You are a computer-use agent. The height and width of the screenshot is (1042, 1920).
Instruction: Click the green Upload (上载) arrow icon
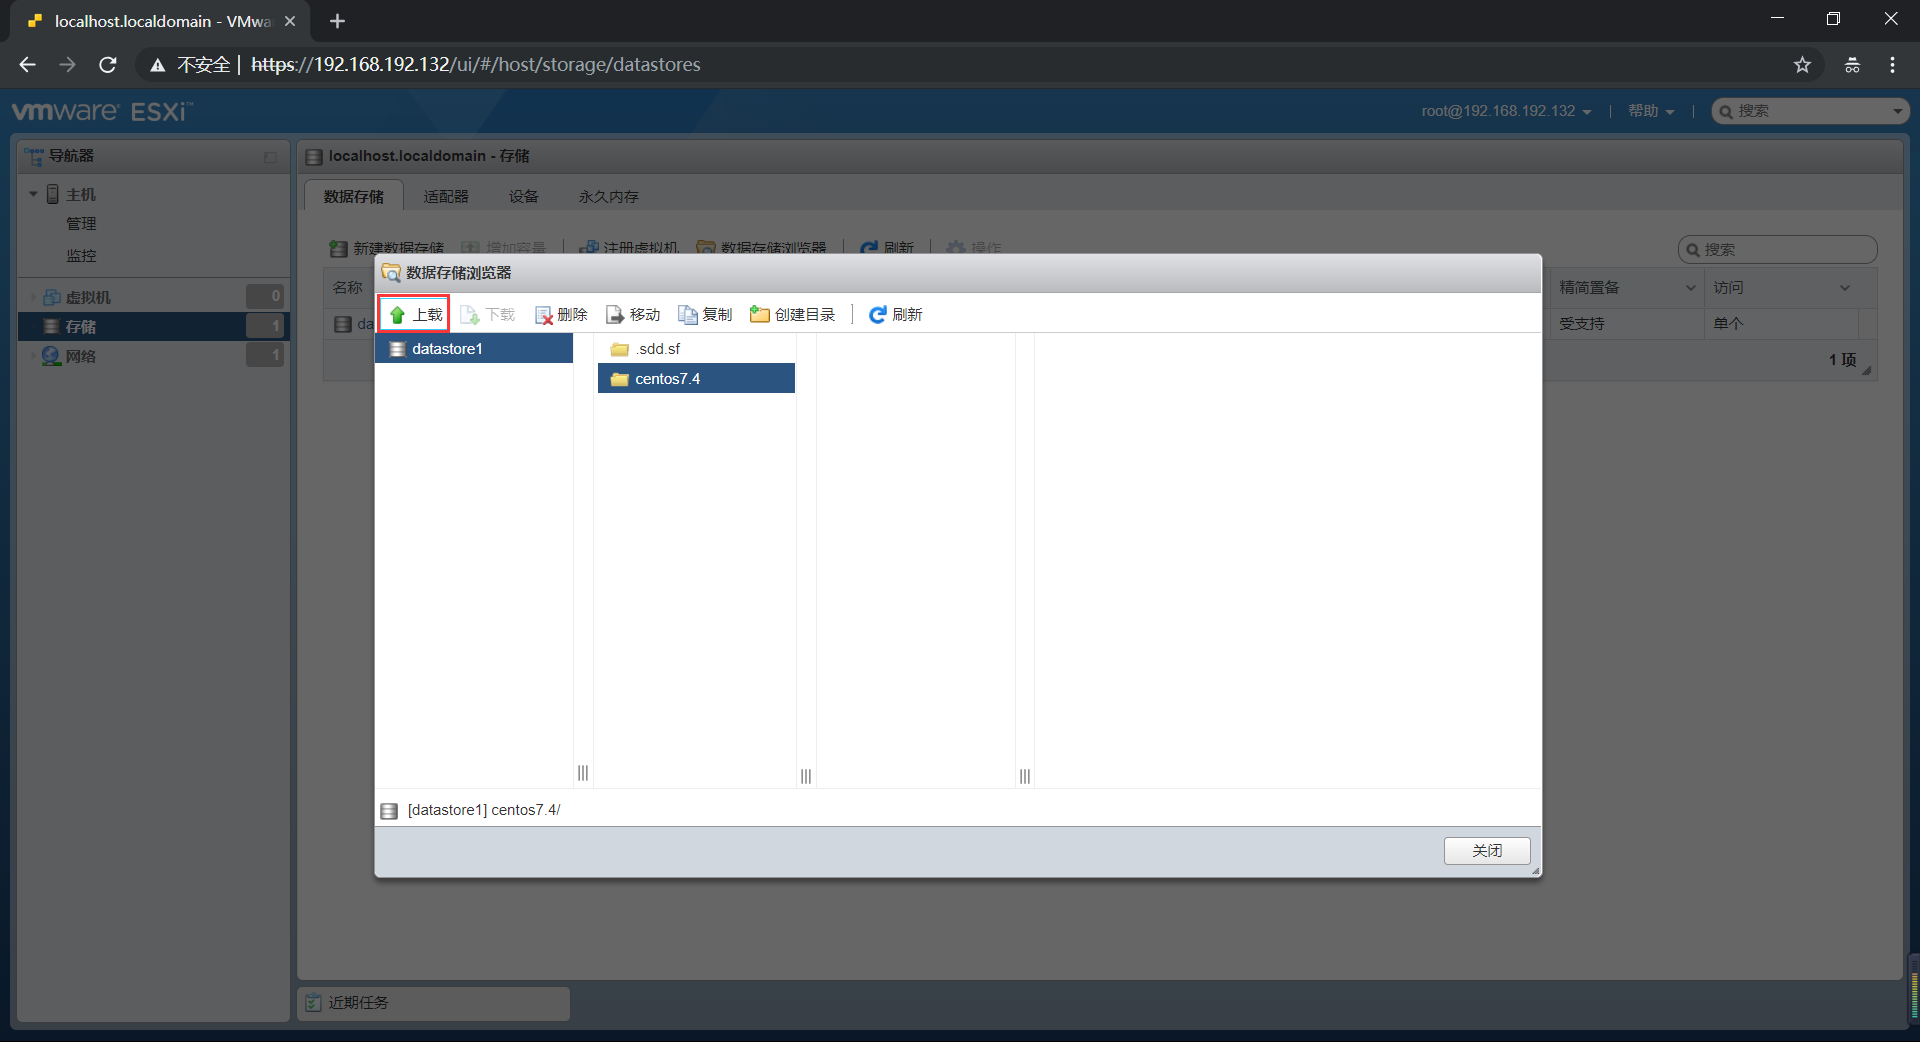397,315
